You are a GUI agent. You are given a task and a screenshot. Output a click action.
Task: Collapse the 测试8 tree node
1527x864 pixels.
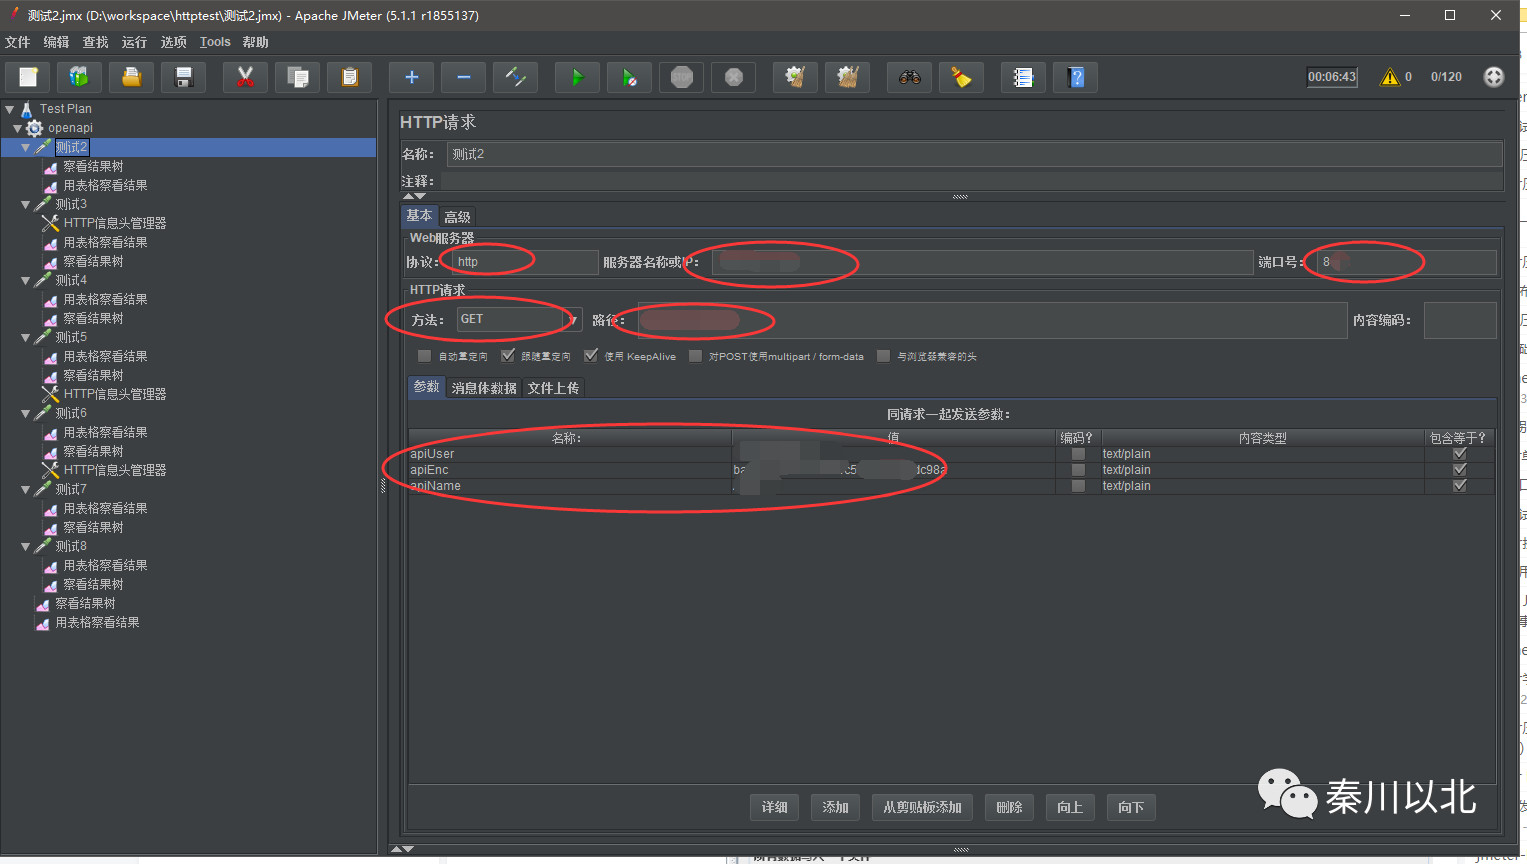coord(26,546)
